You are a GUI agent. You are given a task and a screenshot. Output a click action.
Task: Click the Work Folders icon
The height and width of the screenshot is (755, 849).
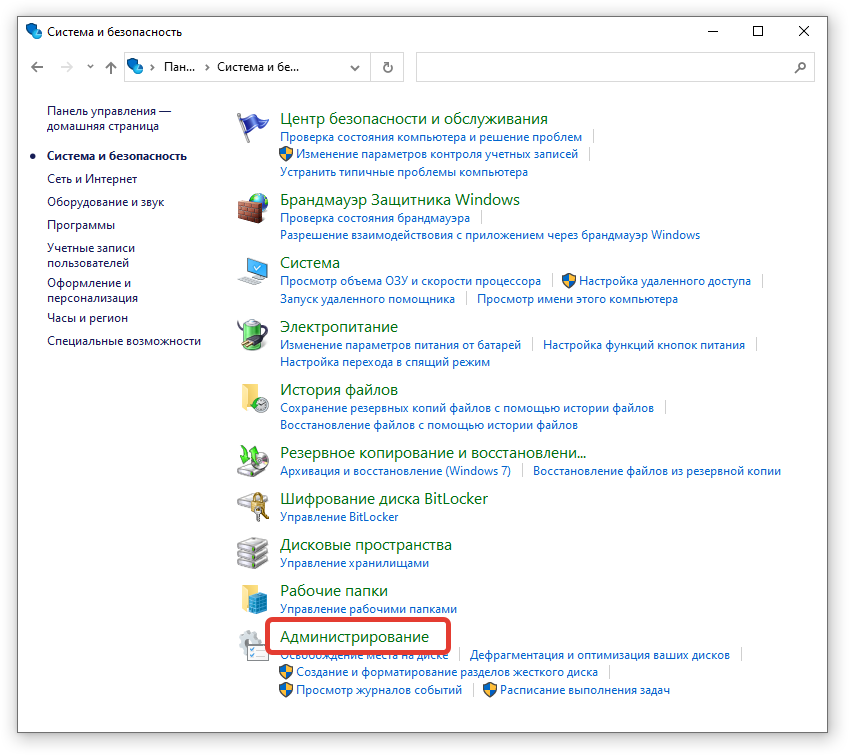(251, 598)
